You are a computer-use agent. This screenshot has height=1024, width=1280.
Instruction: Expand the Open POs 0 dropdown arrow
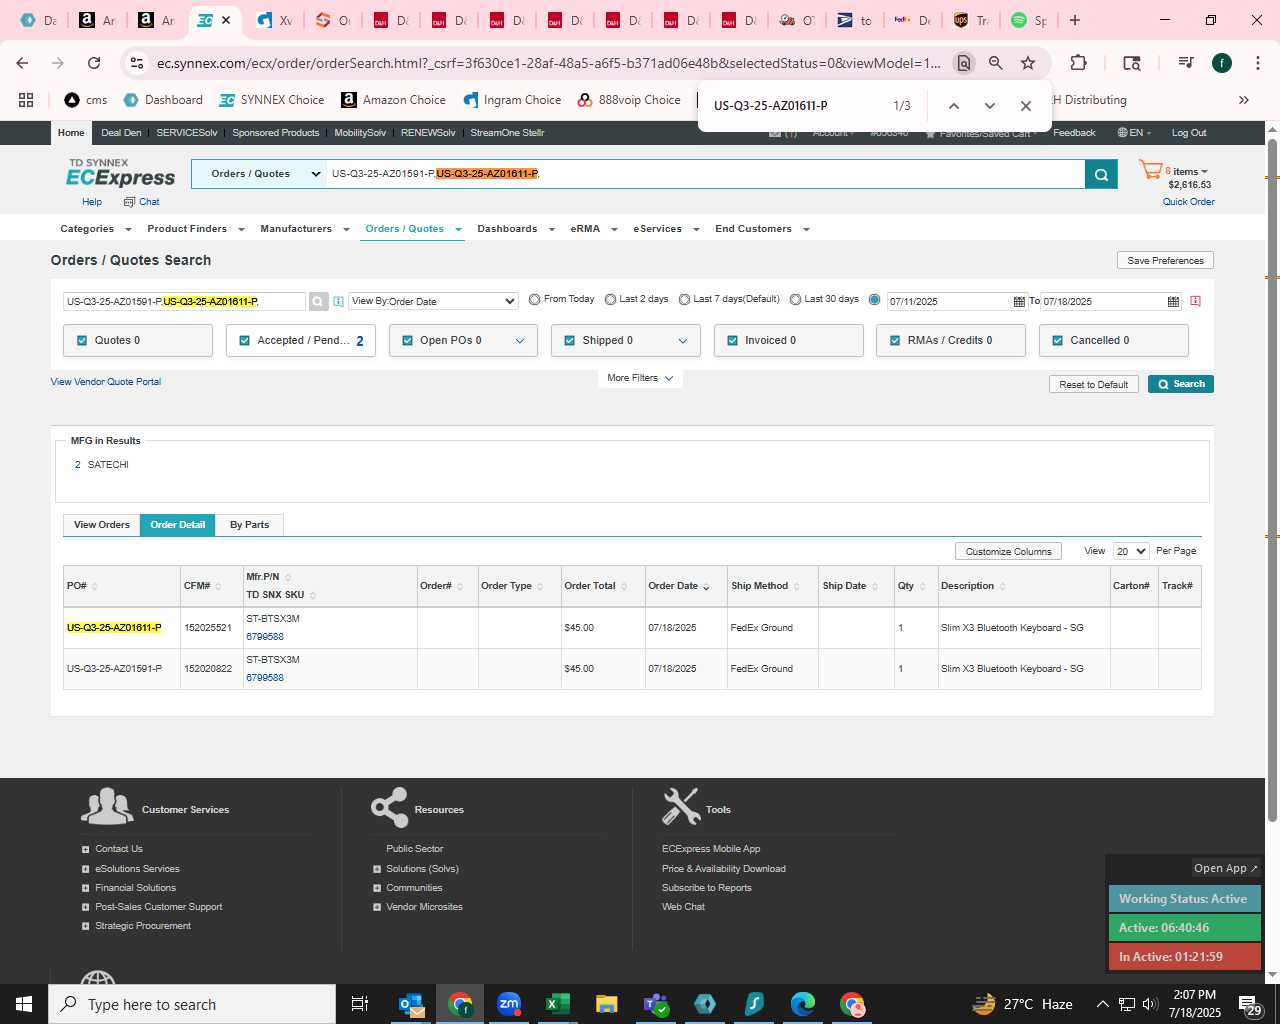pyautogui.click(x=520, y=341)
